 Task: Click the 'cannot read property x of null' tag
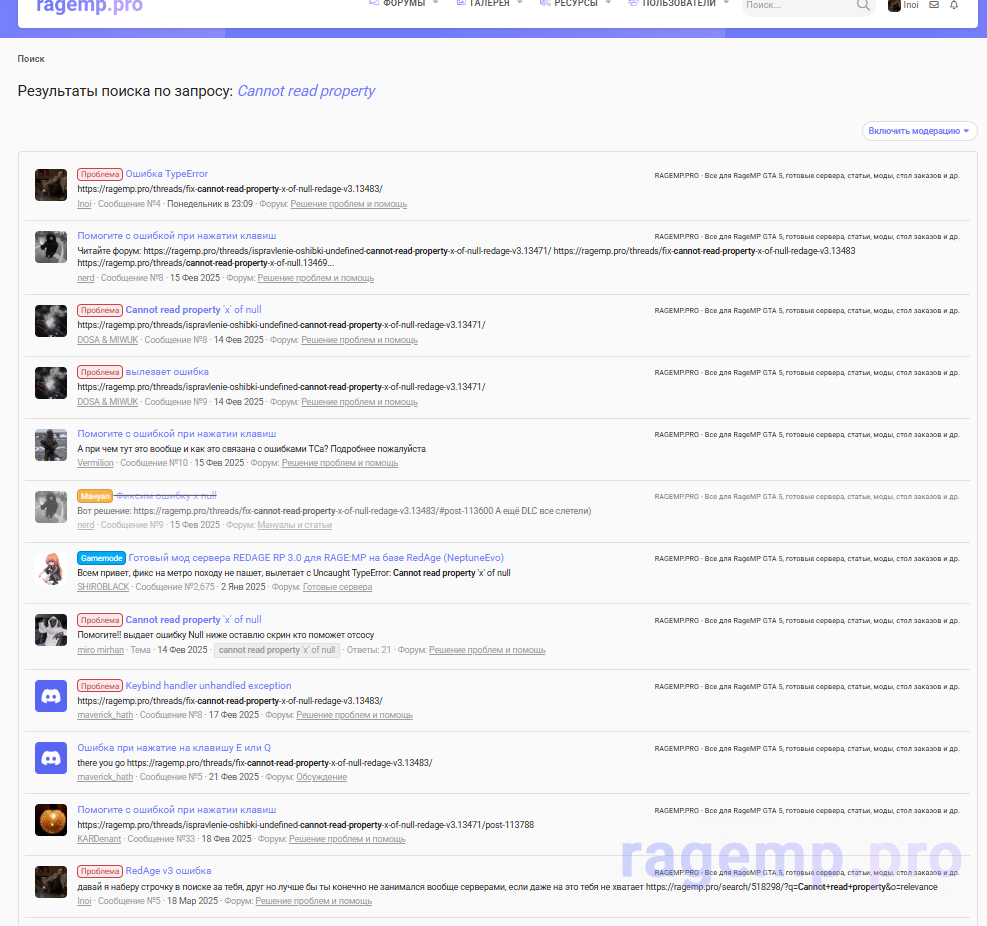277,650
